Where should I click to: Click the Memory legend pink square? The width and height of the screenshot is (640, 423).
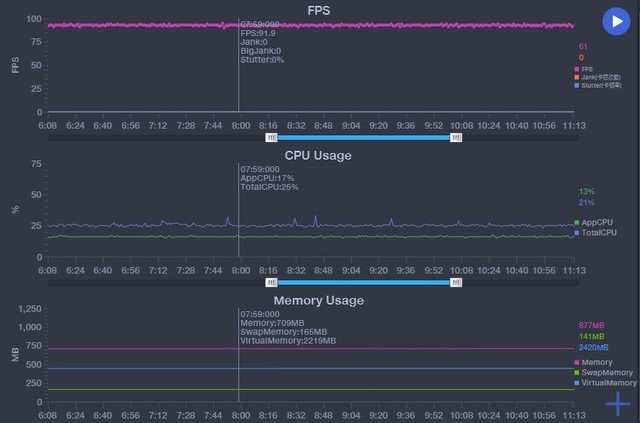coord(577,362)
